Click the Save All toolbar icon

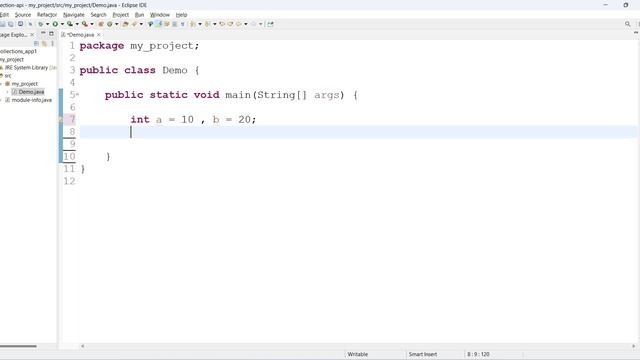tap(11, 24)
